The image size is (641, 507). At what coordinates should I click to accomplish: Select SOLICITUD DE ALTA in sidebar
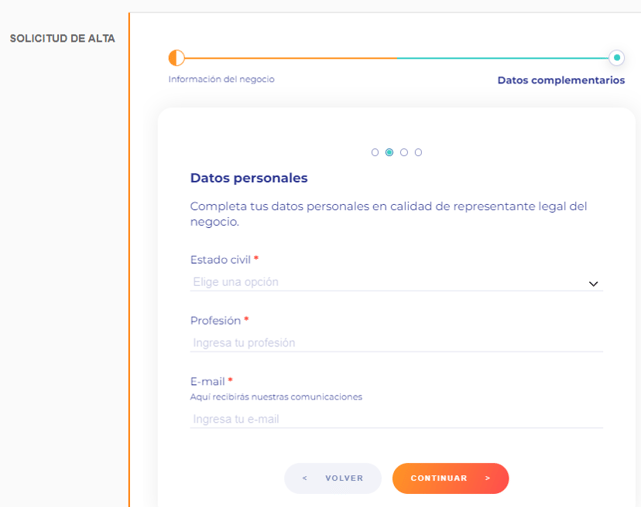62,38
